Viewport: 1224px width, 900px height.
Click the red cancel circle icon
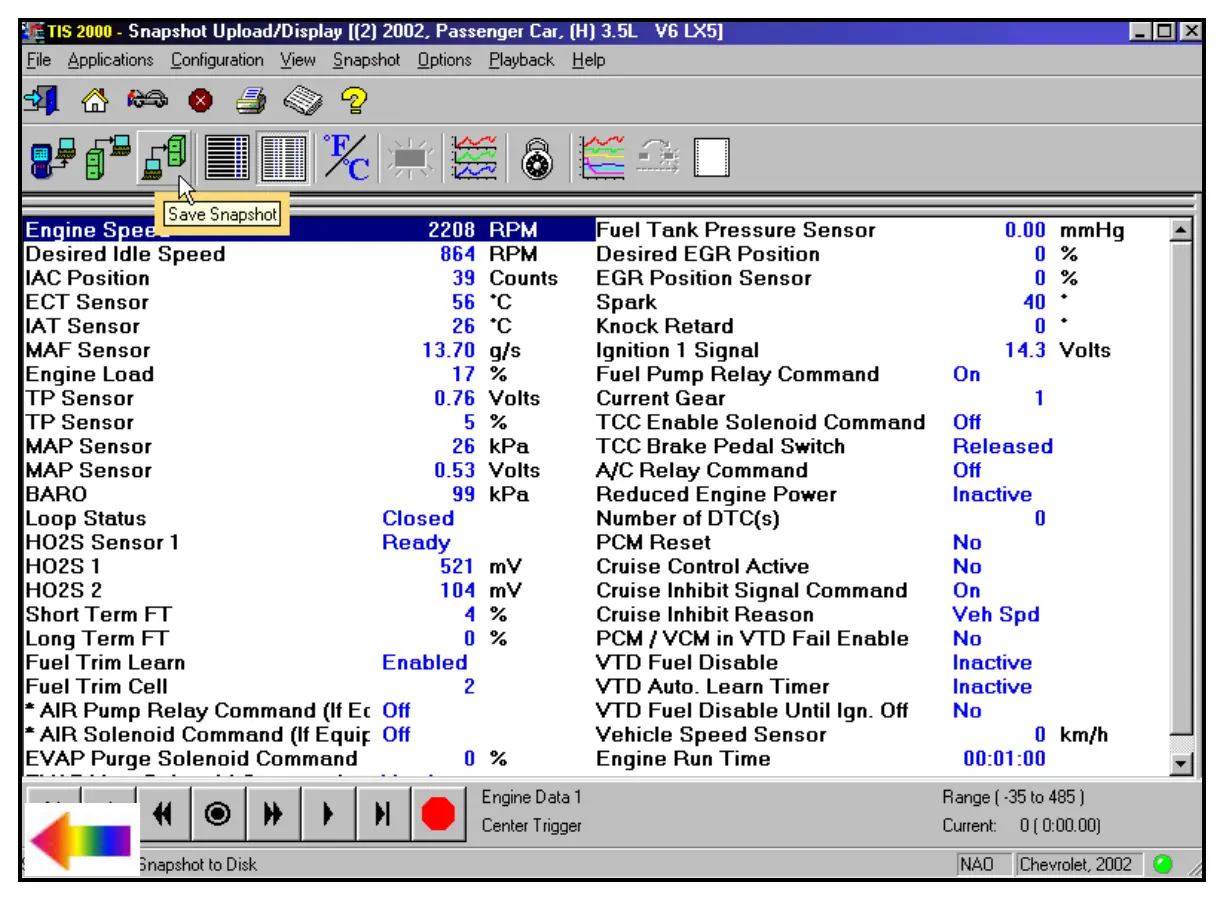199,101
